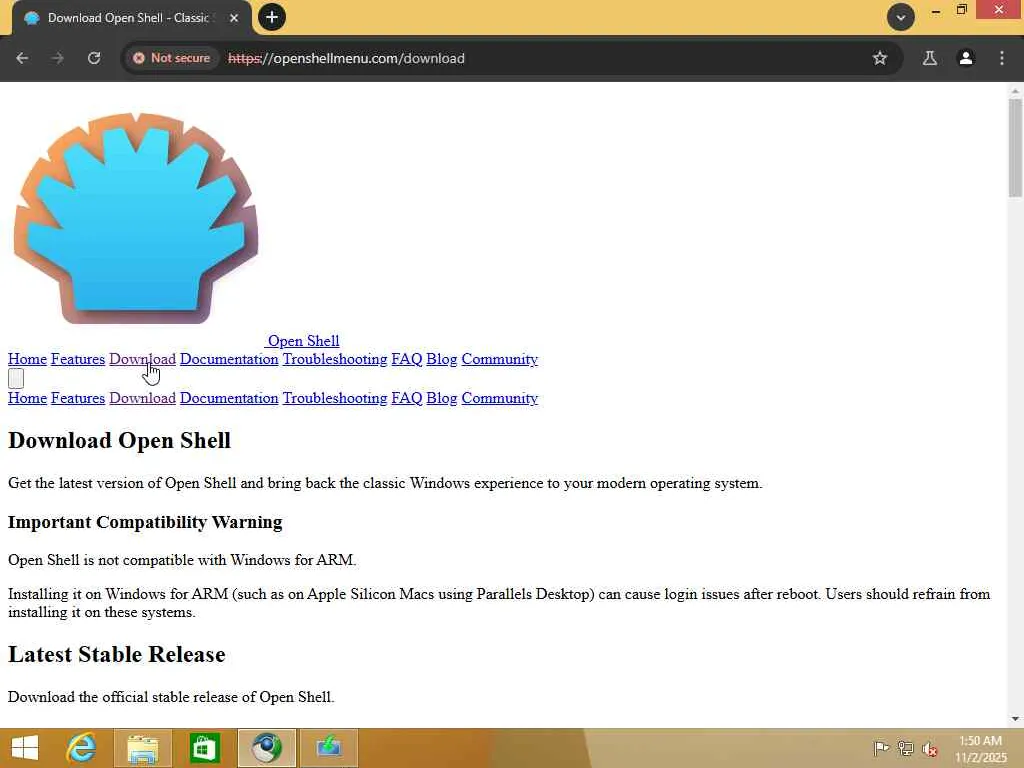The height and width of the screenshot is (768, 1024).
Task: Open the installer download taskbar icon
Action: [x=328, y=748]
